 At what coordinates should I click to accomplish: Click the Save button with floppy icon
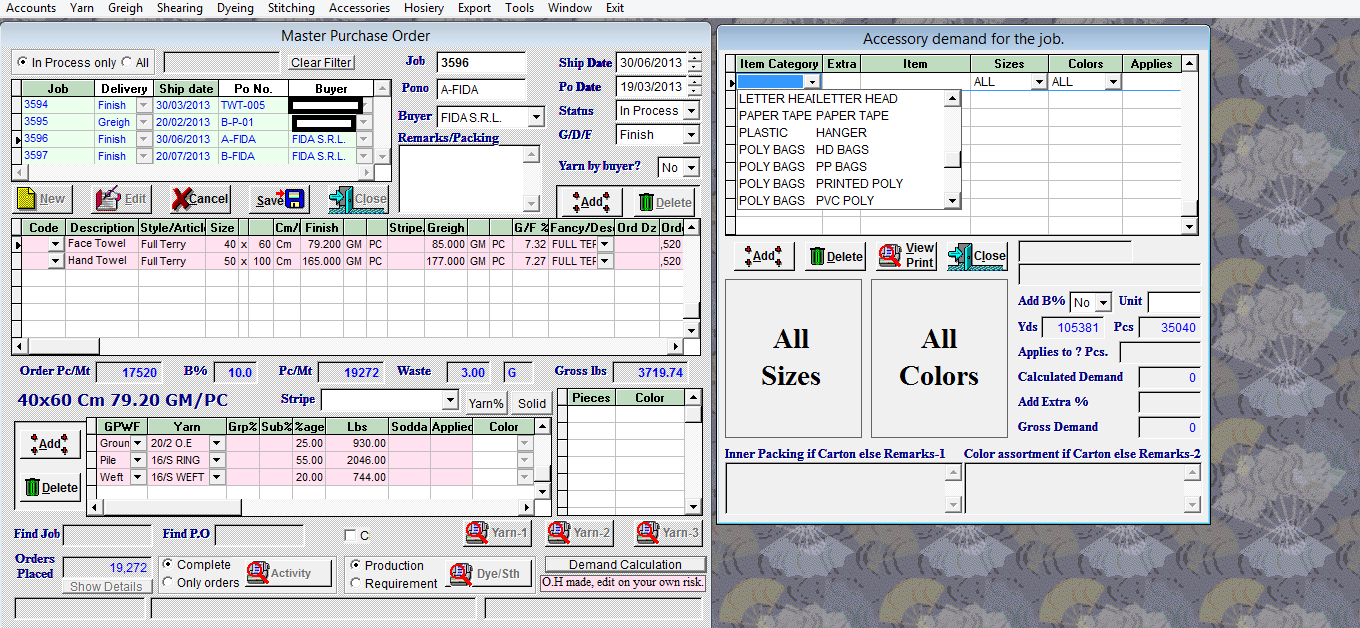[279, 199]
